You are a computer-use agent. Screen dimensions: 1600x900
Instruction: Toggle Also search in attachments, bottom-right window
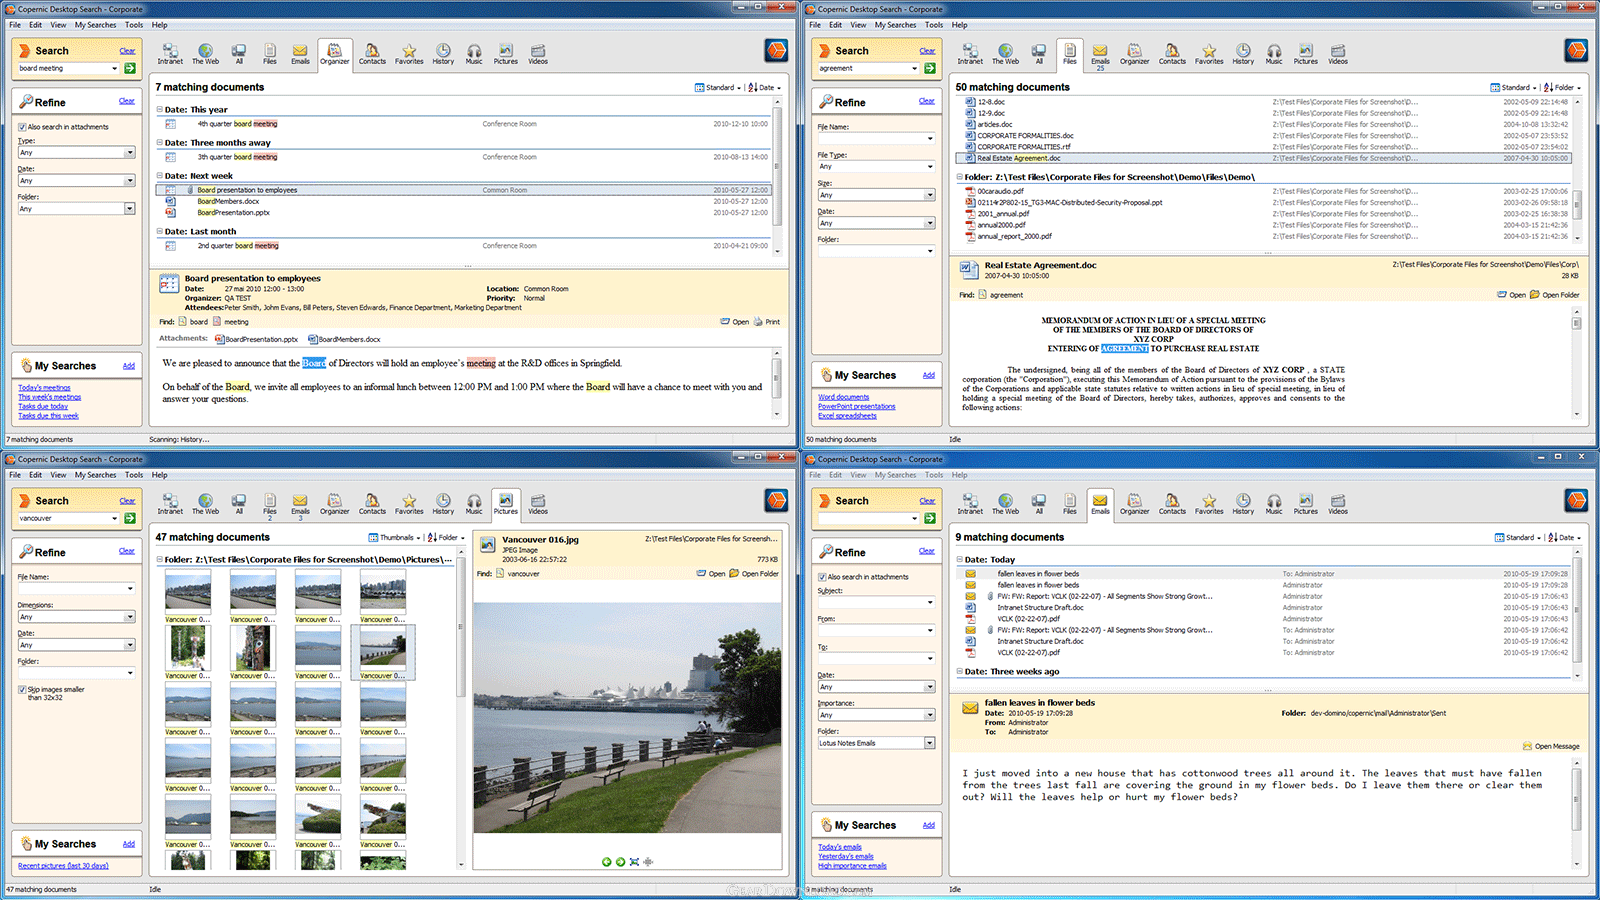822,577
